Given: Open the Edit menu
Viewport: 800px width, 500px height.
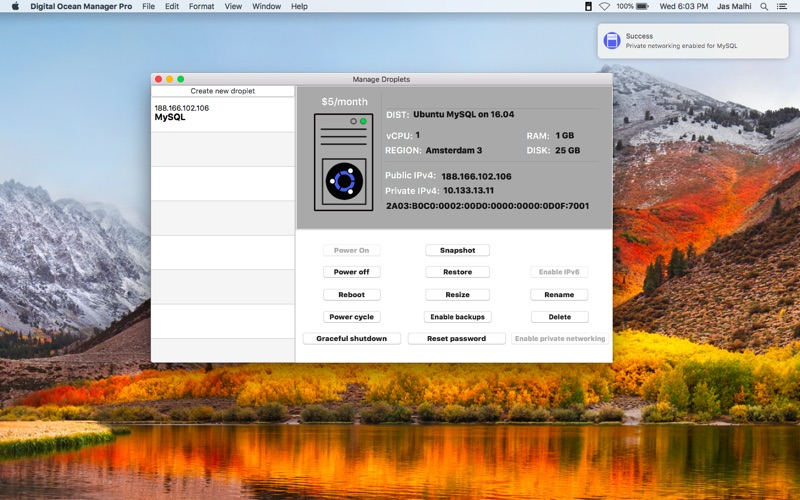Looking at the screenshot, I should tap(172, 6).
